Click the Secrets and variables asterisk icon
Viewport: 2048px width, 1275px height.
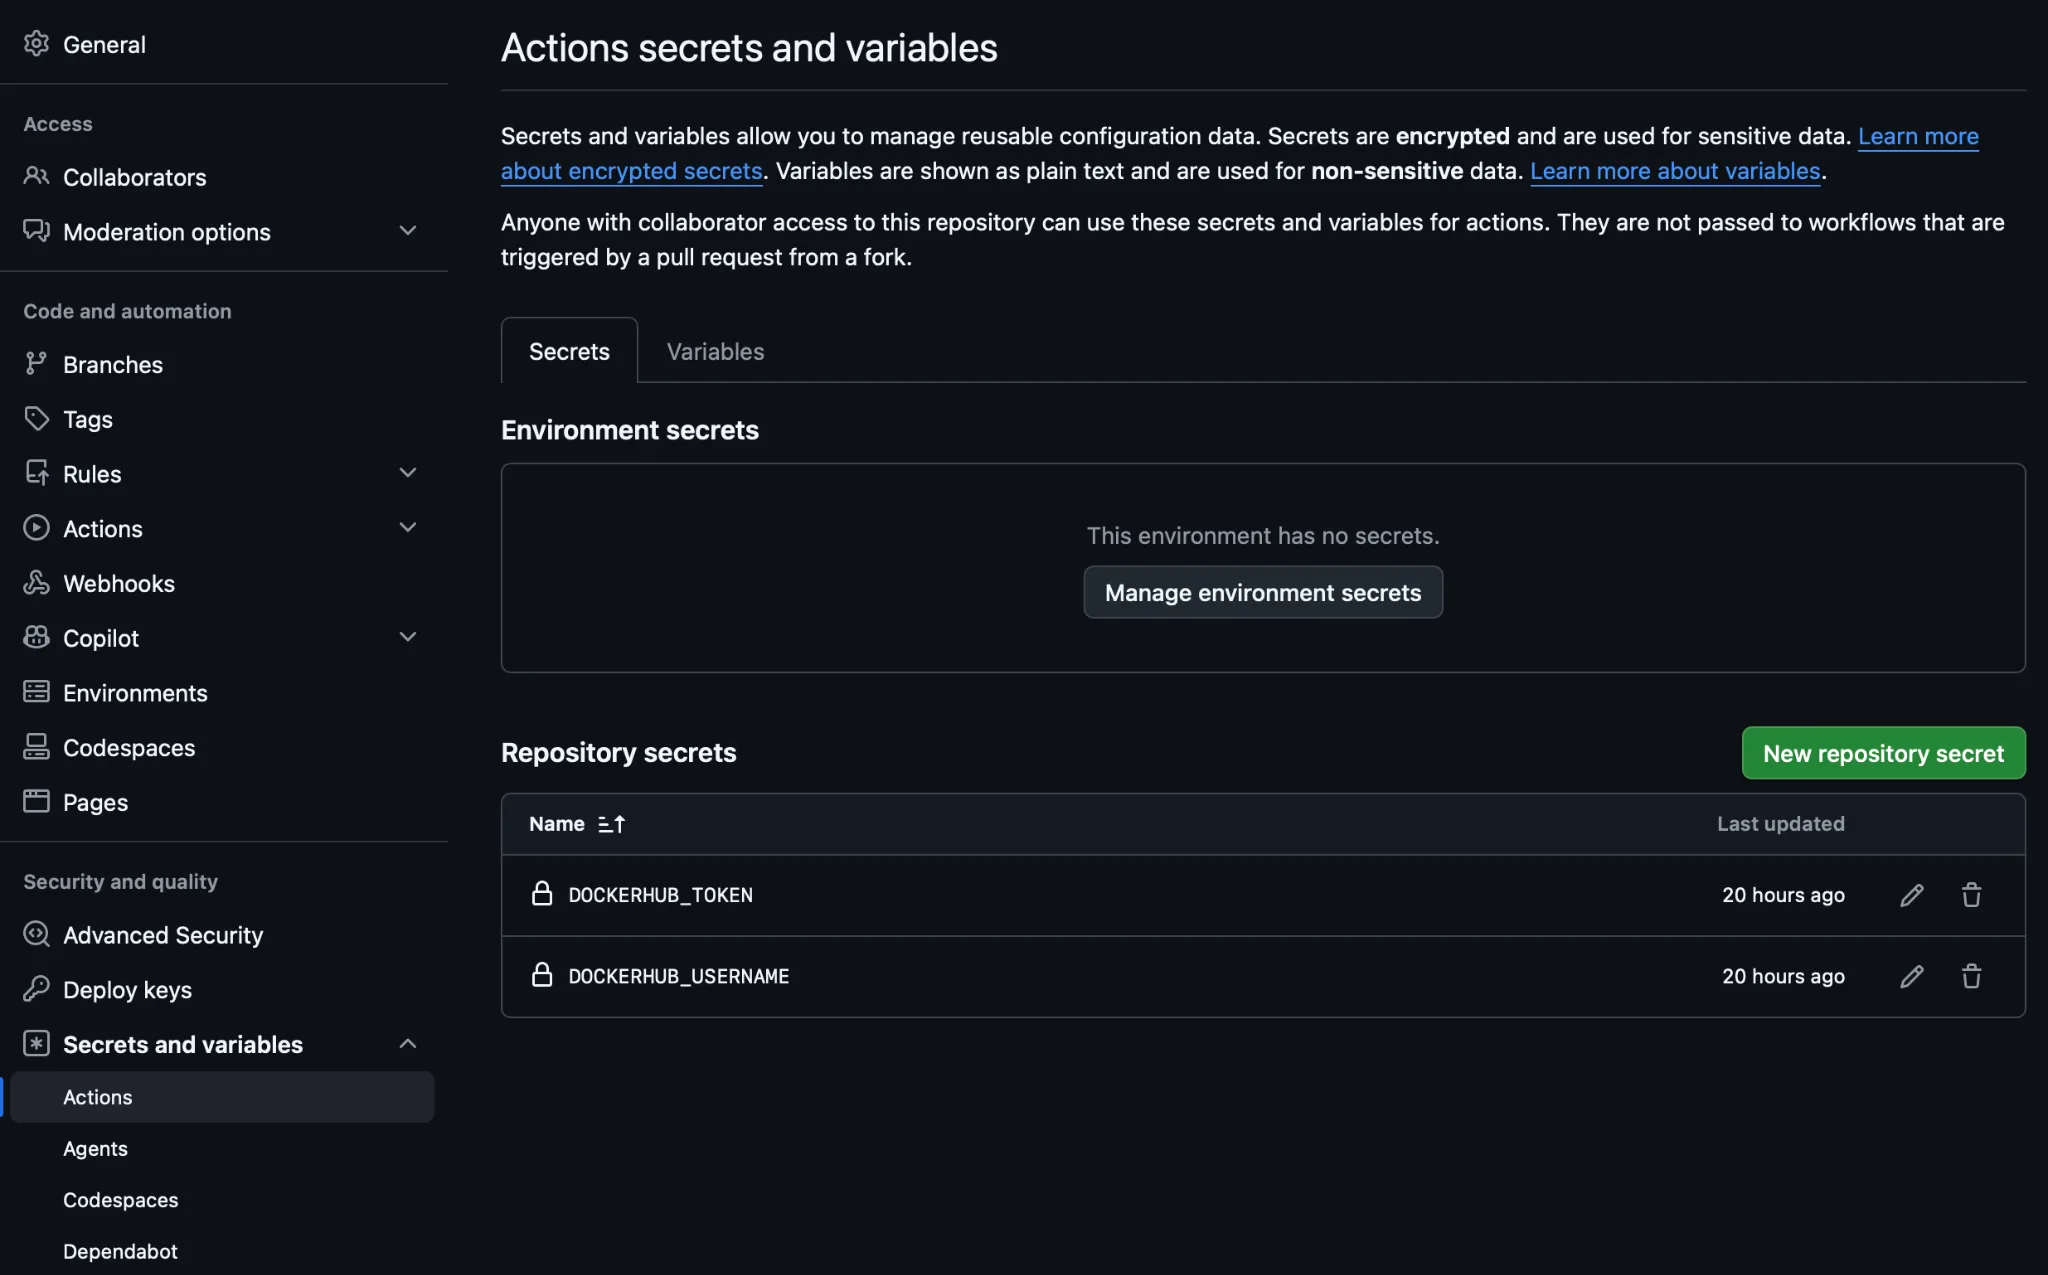coord(37,1044)
